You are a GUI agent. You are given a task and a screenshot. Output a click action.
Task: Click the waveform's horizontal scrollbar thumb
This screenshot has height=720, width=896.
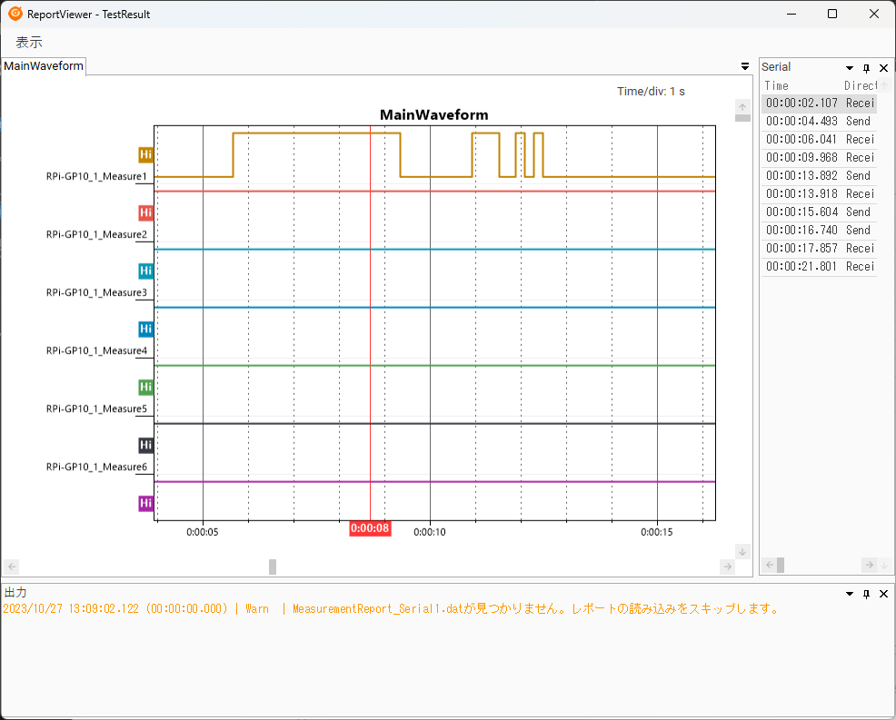[272, 567]
